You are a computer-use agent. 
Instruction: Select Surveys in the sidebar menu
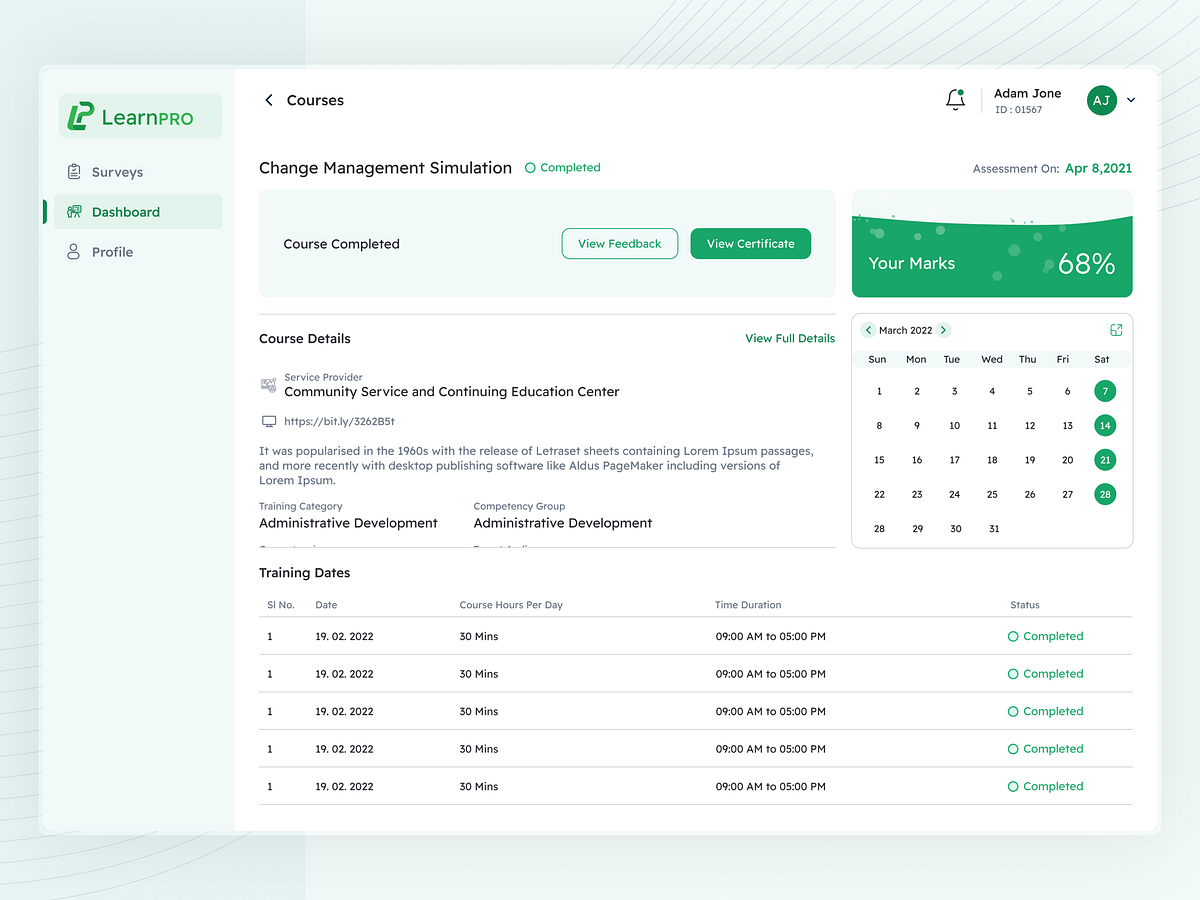[x=115, y=171]
